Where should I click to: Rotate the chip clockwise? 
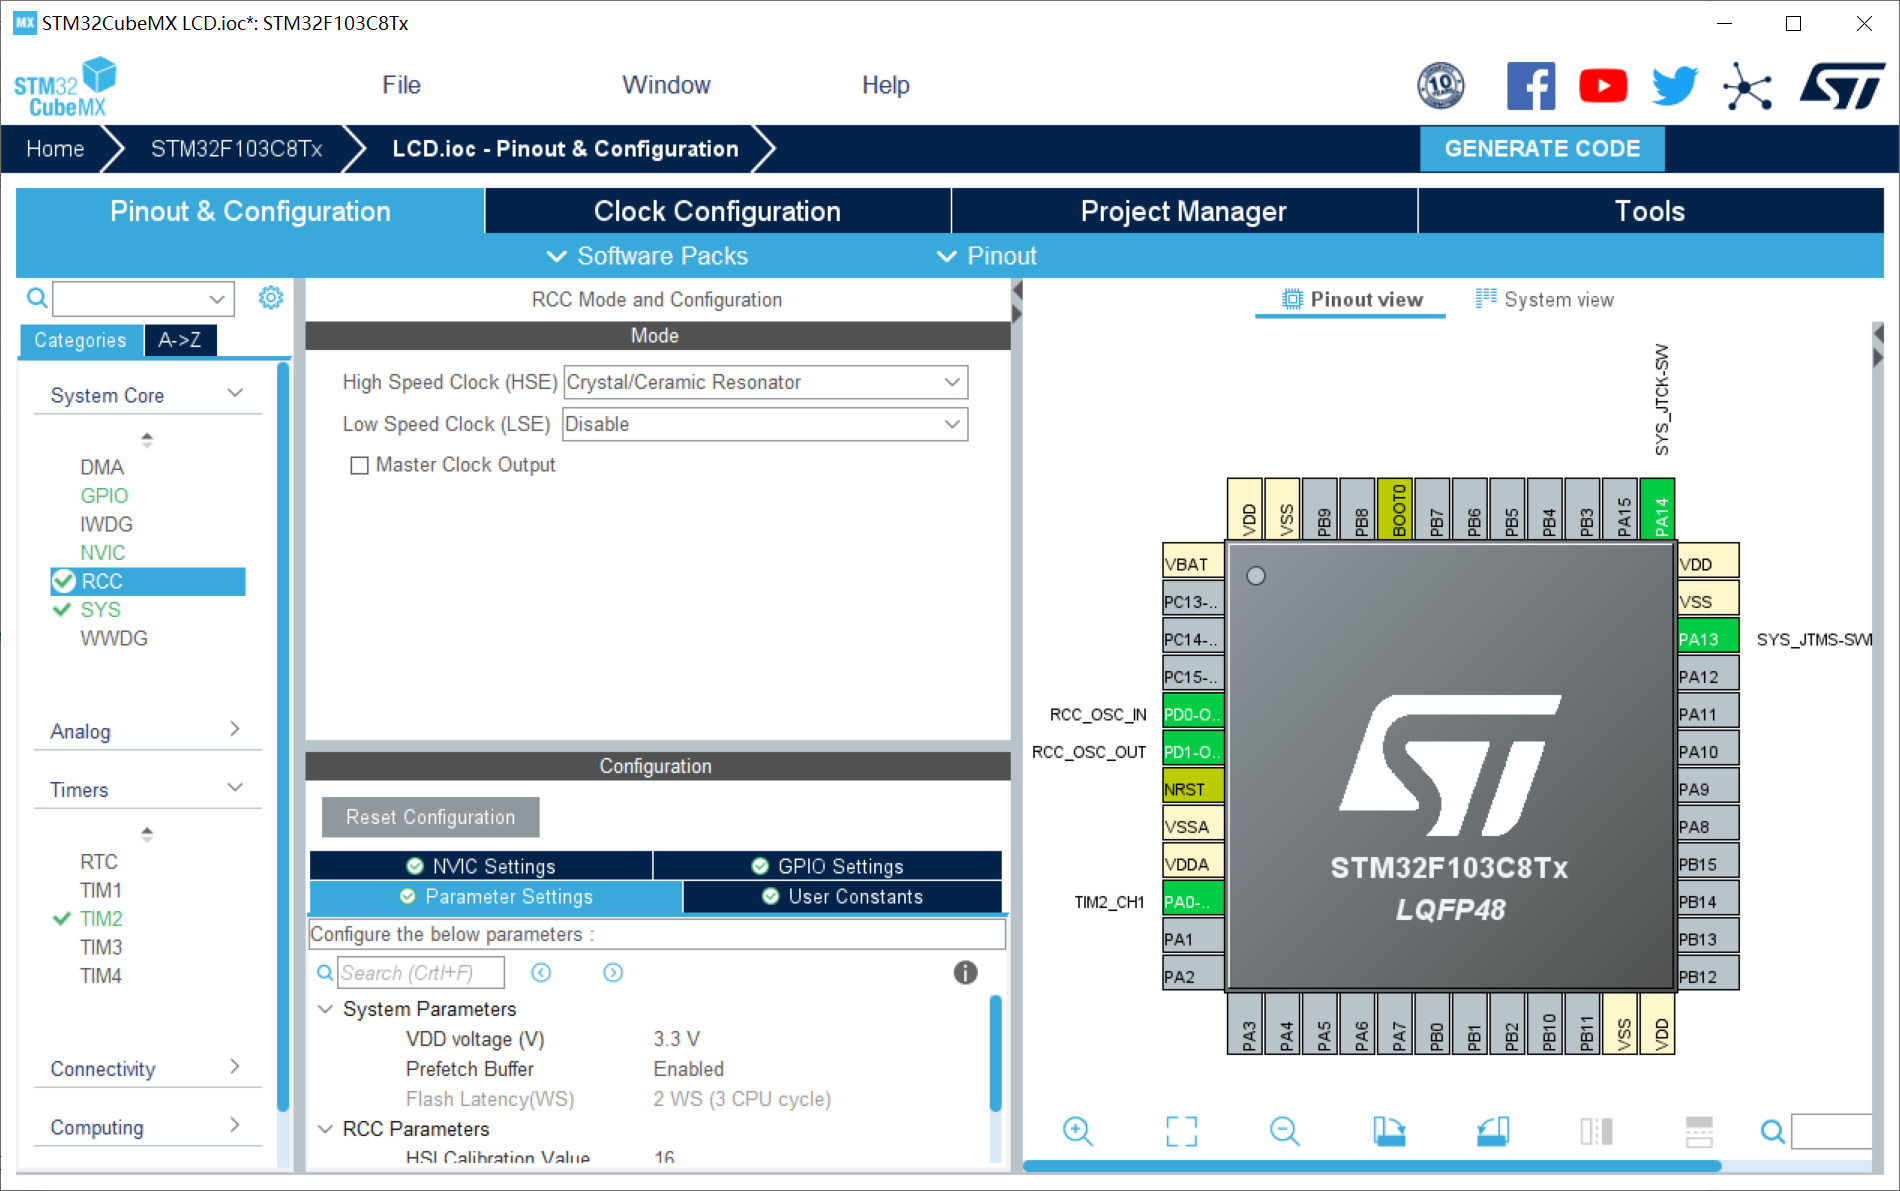point(1388,1131)
